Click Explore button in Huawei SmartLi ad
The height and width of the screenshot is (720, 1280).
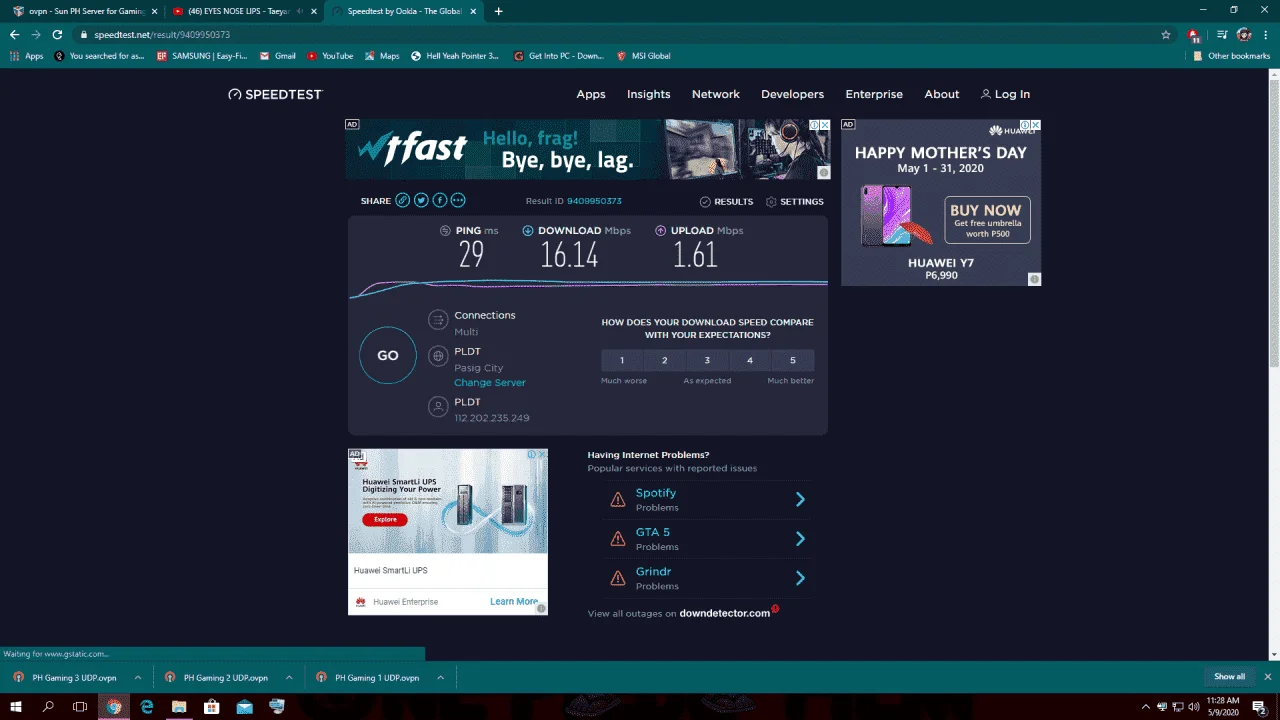click(x=385, y=520)
